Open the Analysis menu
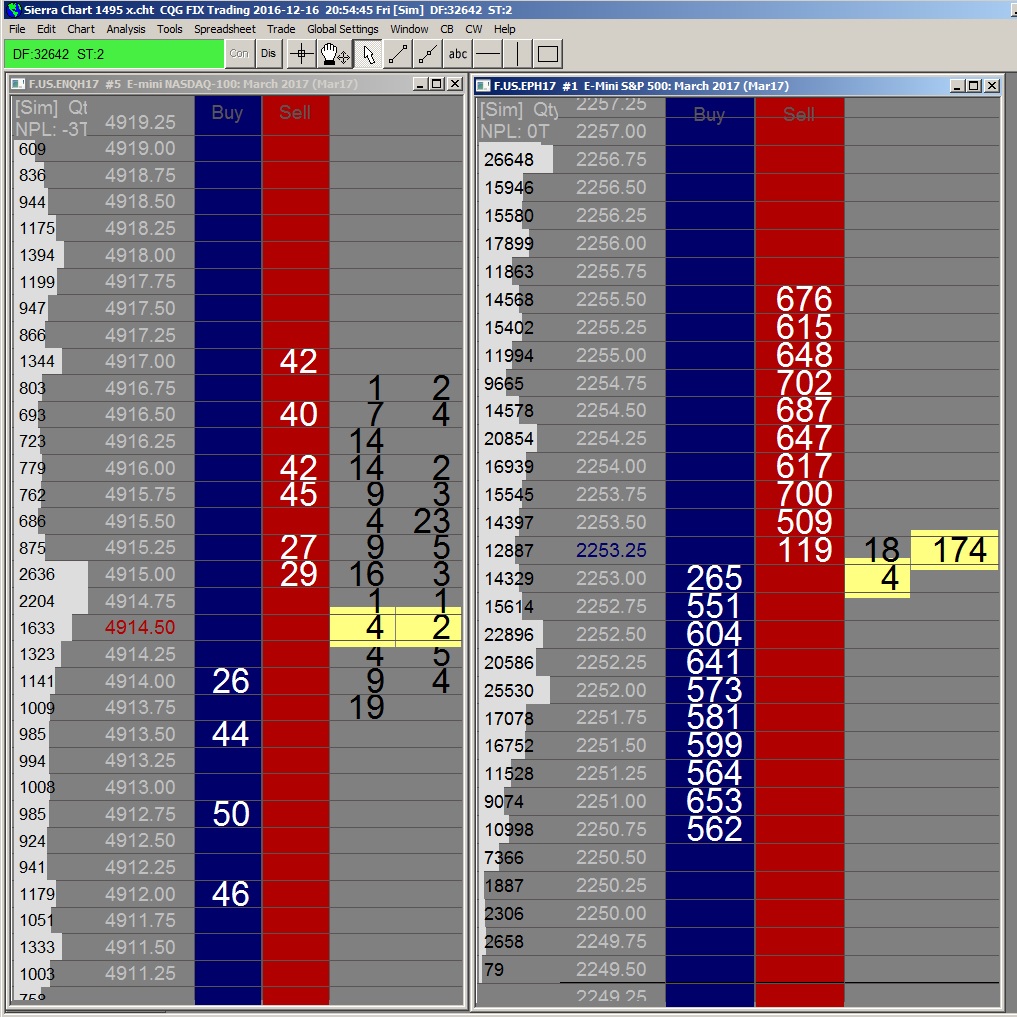This screenshot has width=1017, height=1017. pos(126,29)
